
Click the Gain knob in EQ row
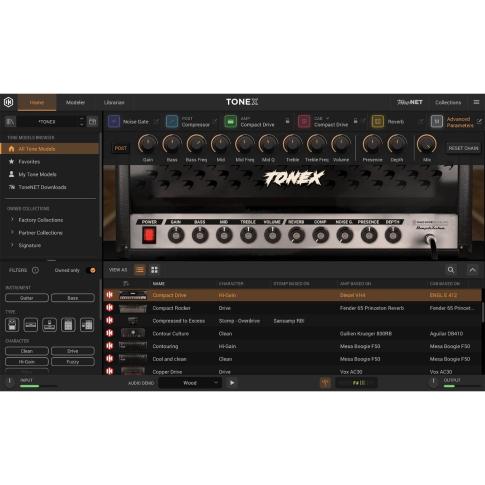click(x=148, y=144)
